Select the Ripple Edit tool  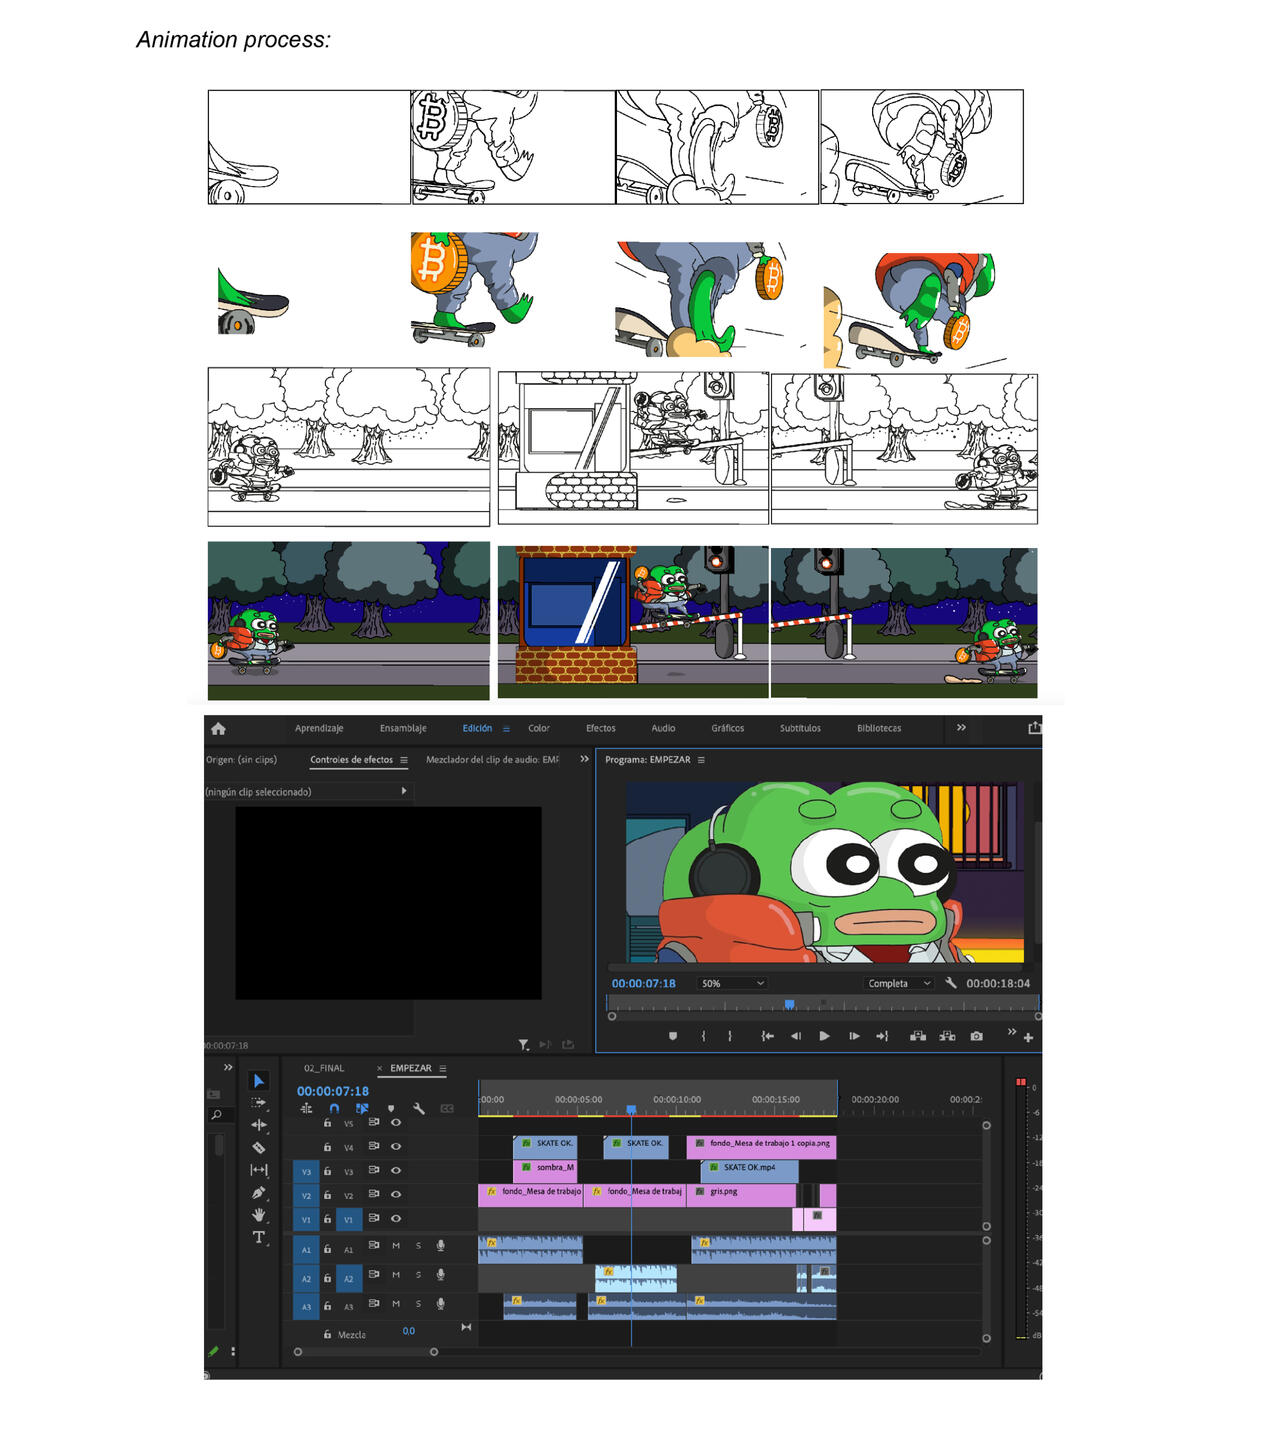(x=258, y=1125)
